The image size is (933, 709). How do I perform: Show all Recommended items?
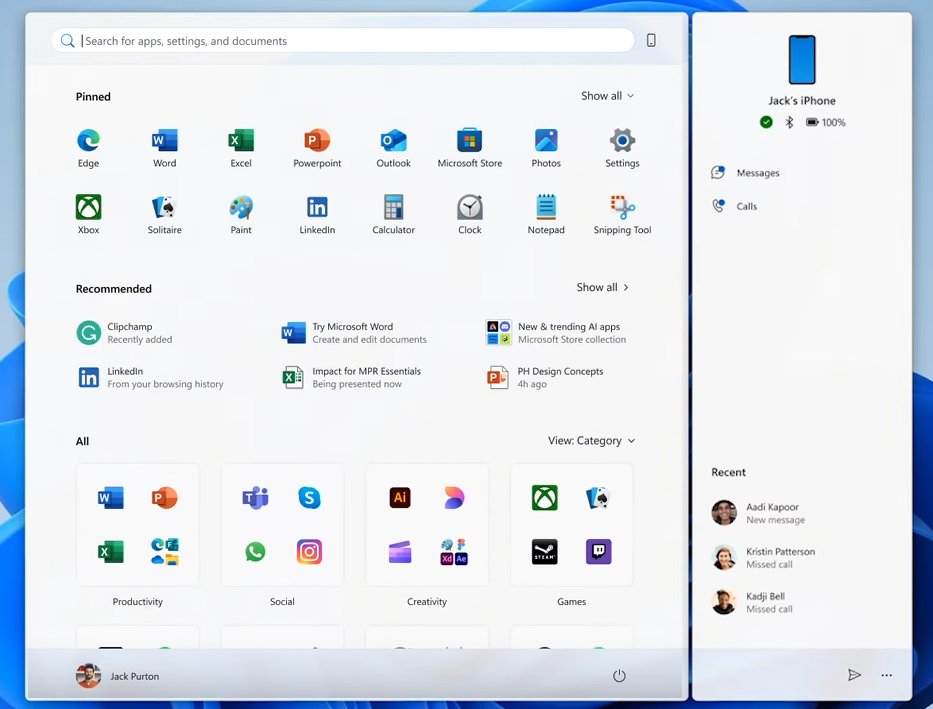tap(603, 287)
